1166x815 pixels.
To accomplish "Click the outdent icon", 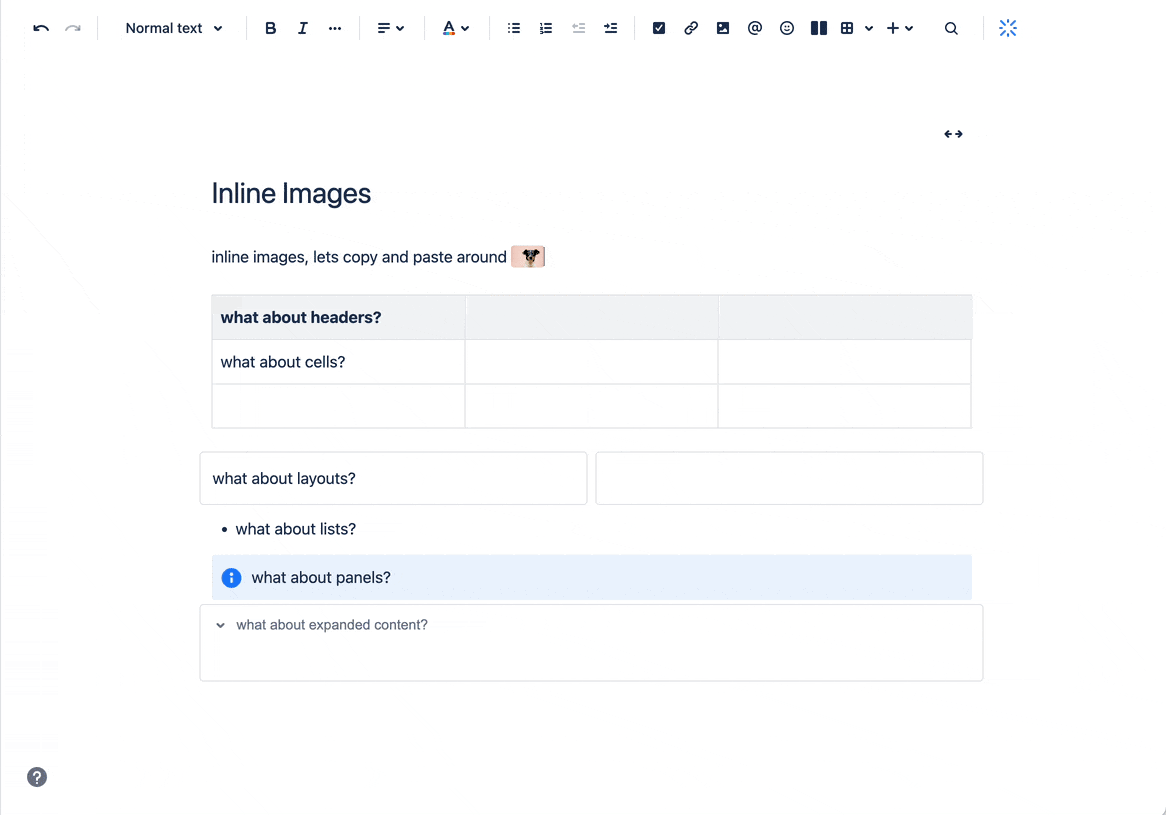I will 579,28.
